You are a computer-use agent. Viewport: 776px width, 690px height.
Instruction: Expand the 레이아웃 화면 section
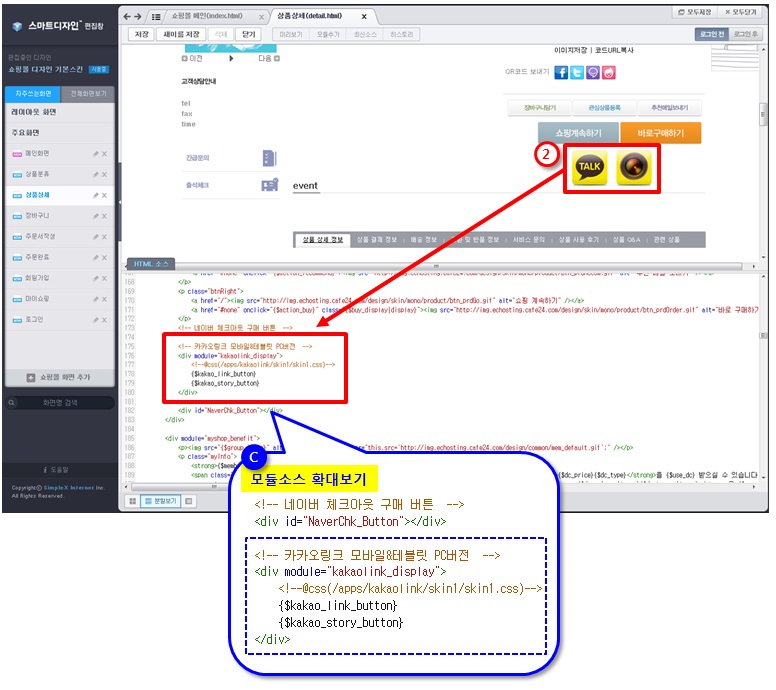pos(60,112)
